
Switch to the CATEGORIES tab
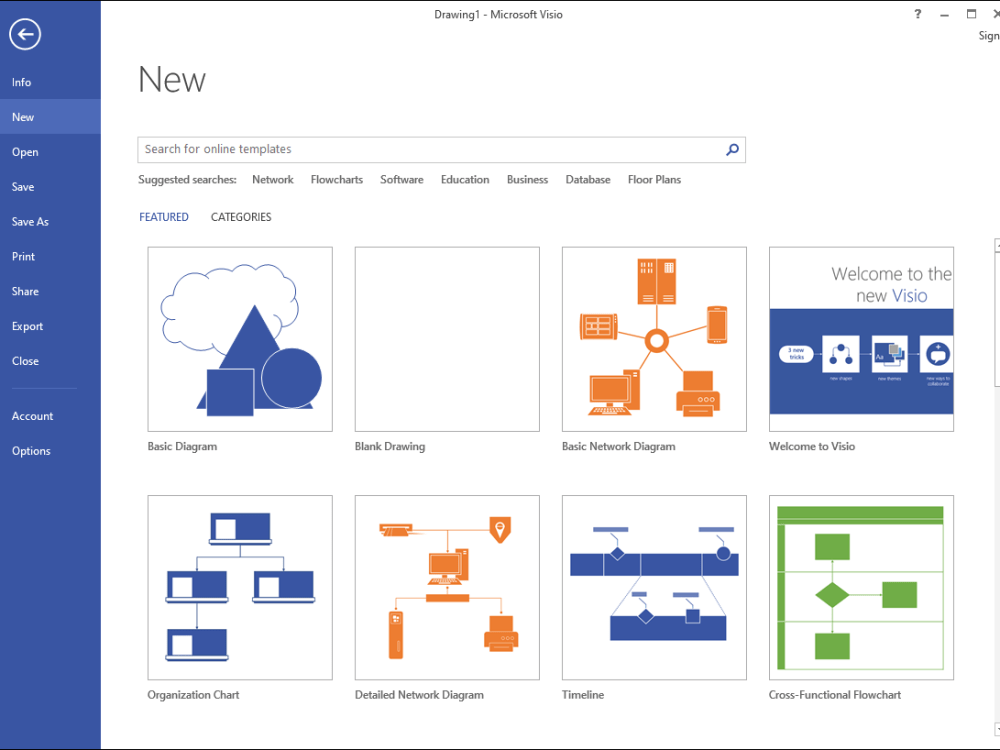click(241, 217)
